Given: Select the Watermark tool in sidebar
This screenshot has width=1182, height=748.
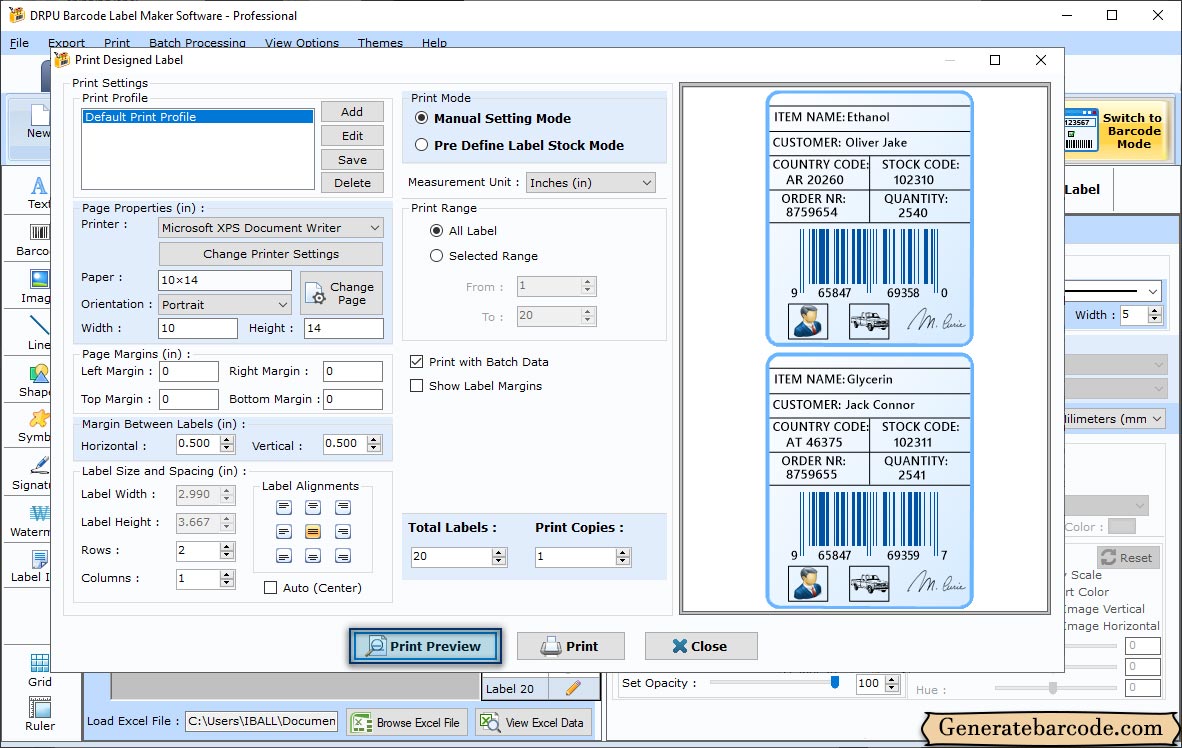Looking at the screenshot, I should [31, 522].
